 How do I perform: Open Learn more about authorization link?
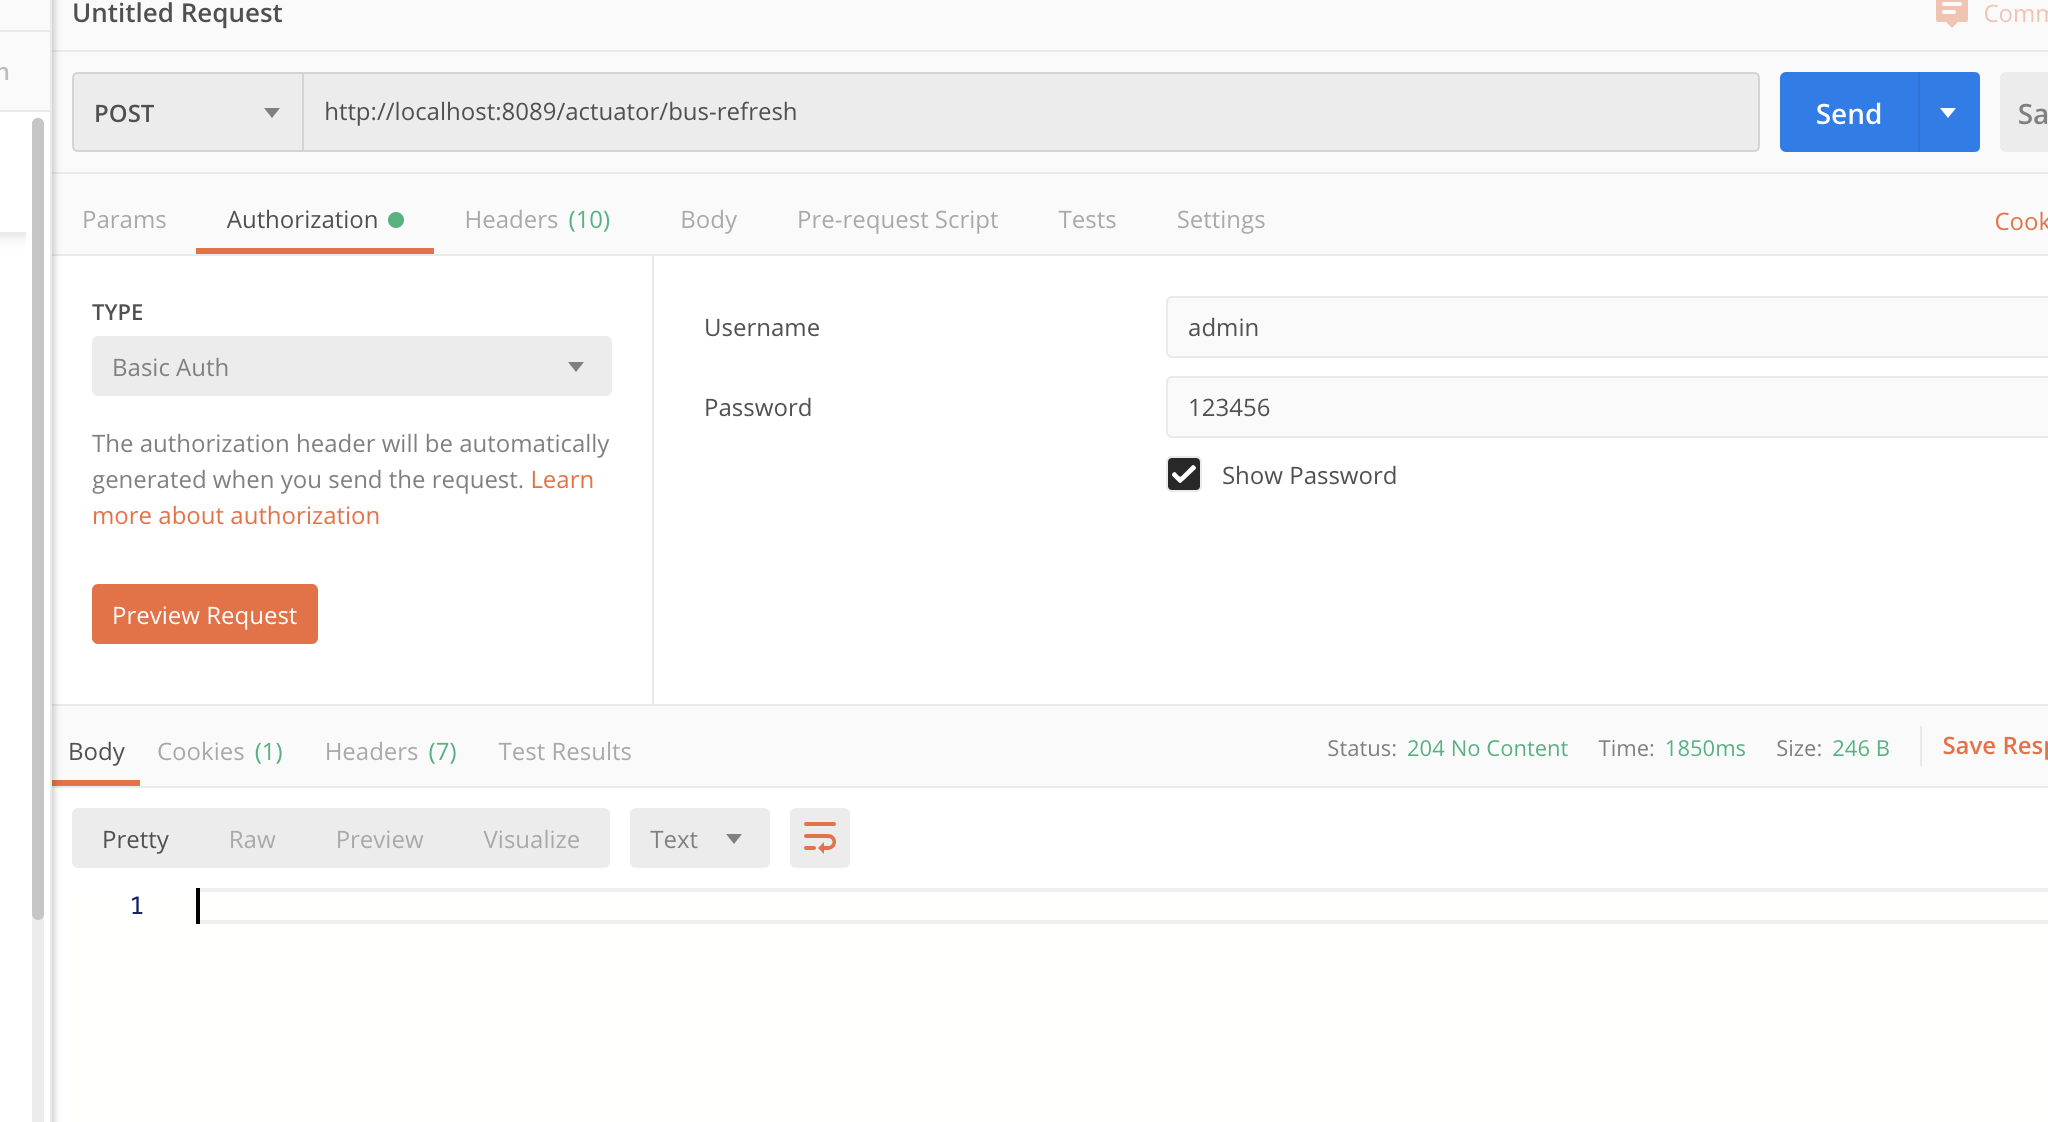pos(236,515)
